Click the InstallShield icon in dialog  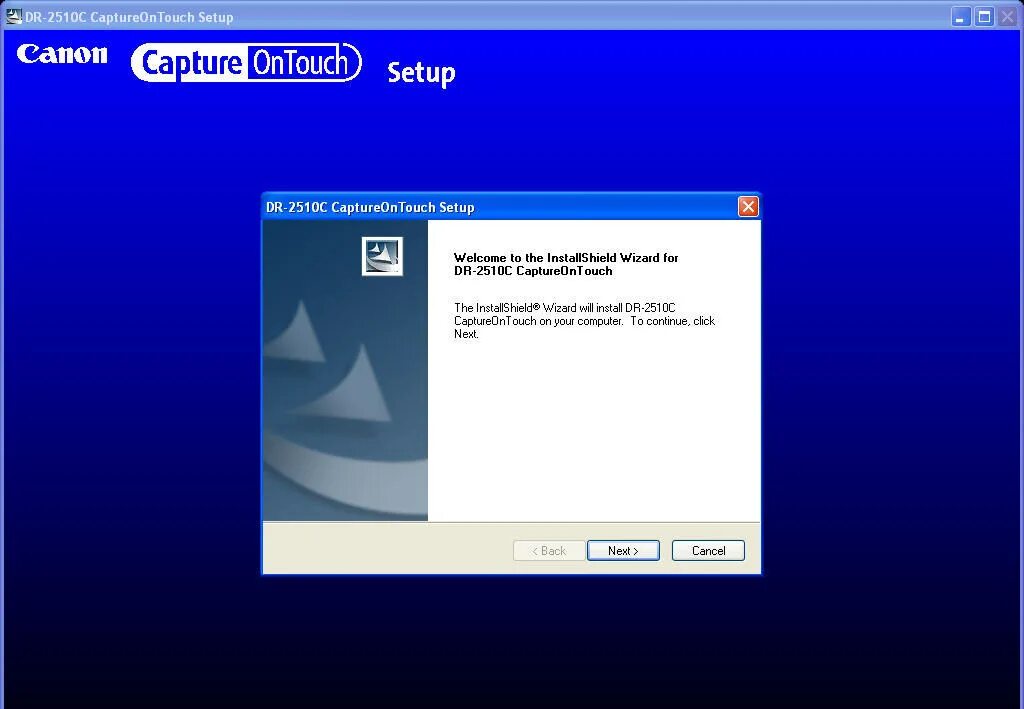tap(382, 256)
